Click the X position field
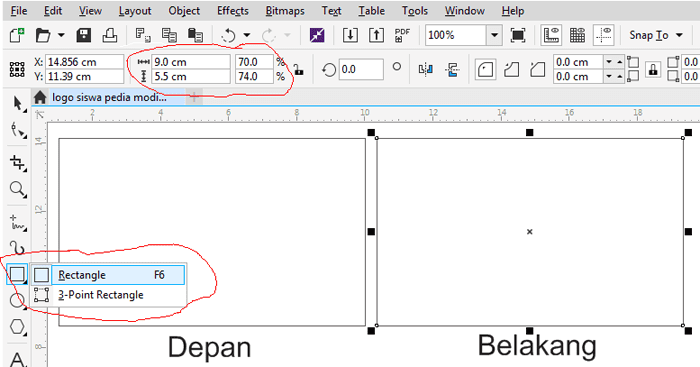 click(x=85, y=62)
